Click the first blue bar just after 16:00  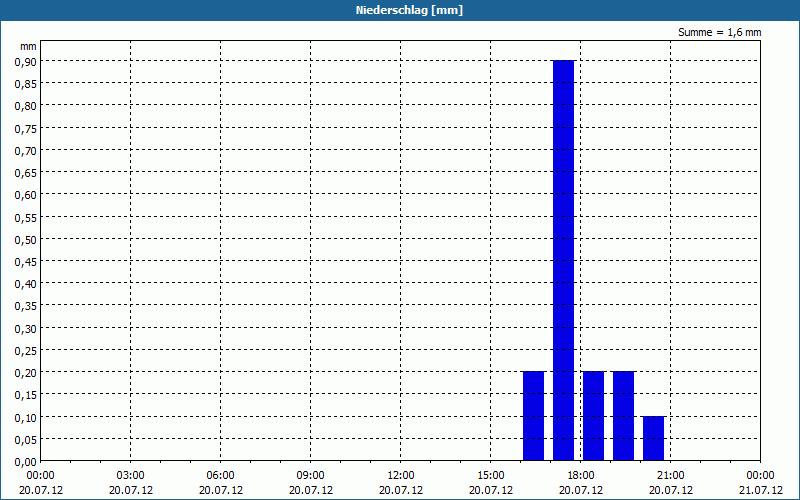tap(534, 416)
